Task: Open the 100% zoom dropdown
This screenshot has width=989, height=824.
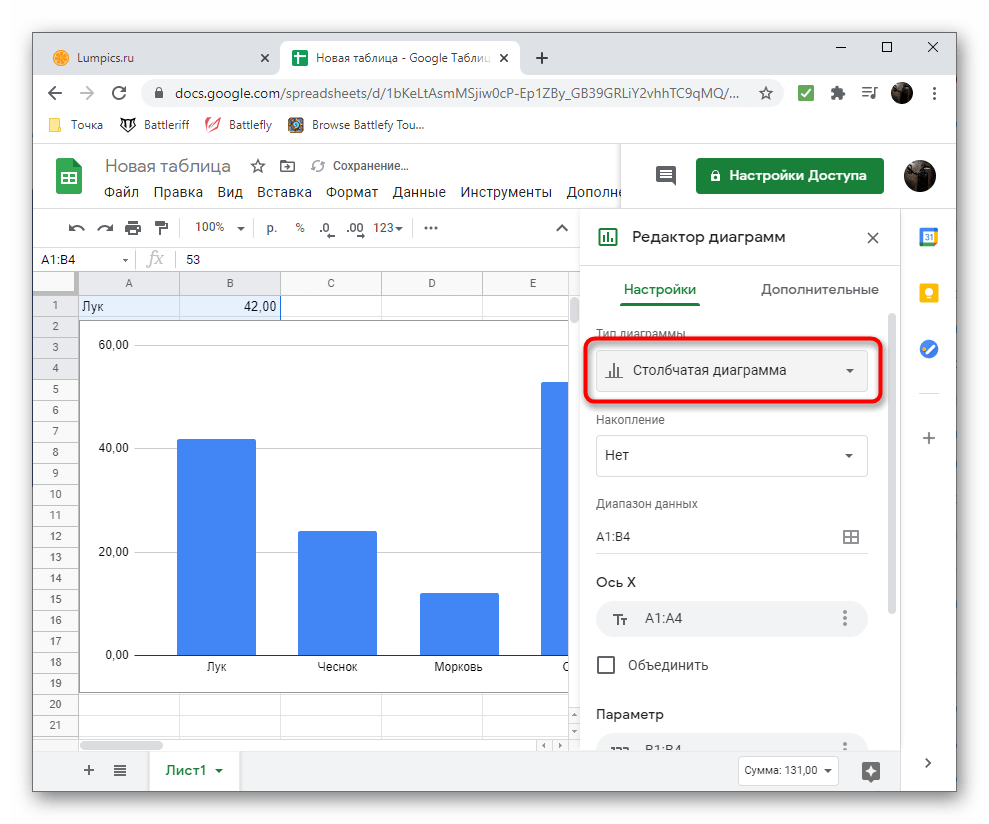Action: pyautogui.click(x=219, y=228)
